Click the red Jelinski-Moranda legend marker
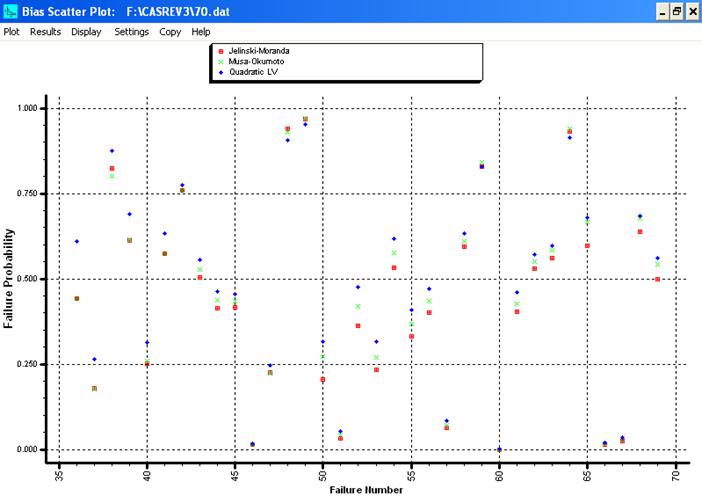 tap(220, 49)
